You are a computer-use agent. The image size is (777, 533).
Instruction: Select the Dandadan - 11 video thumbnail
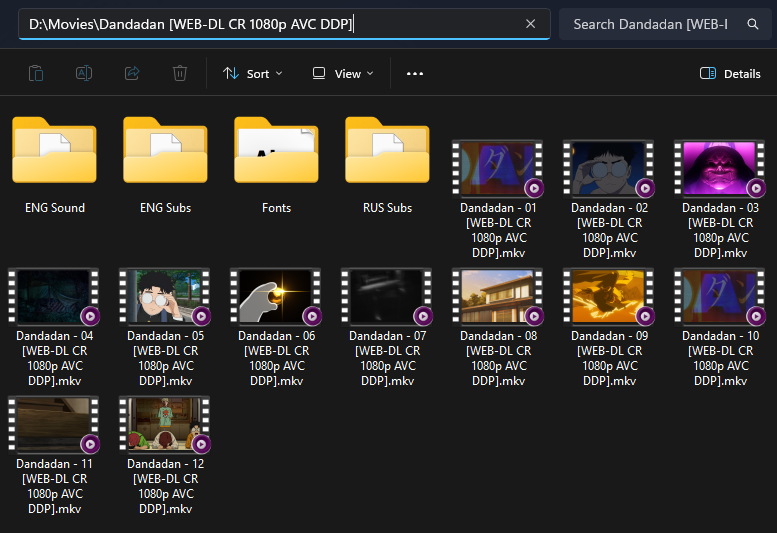coord(54,424)
